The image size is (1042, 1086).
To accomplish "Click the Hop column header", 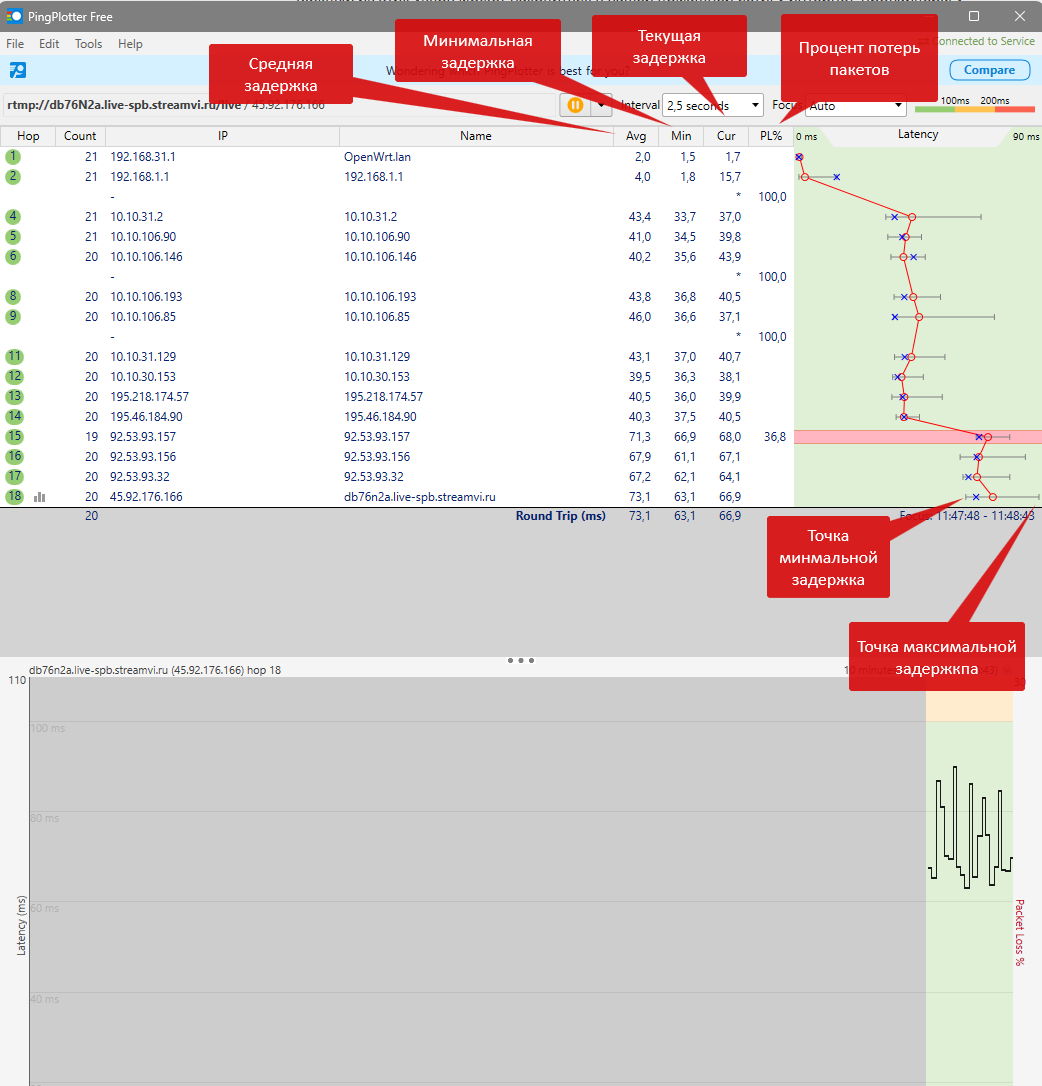I will pyautogui.click(x=28, y=136).
